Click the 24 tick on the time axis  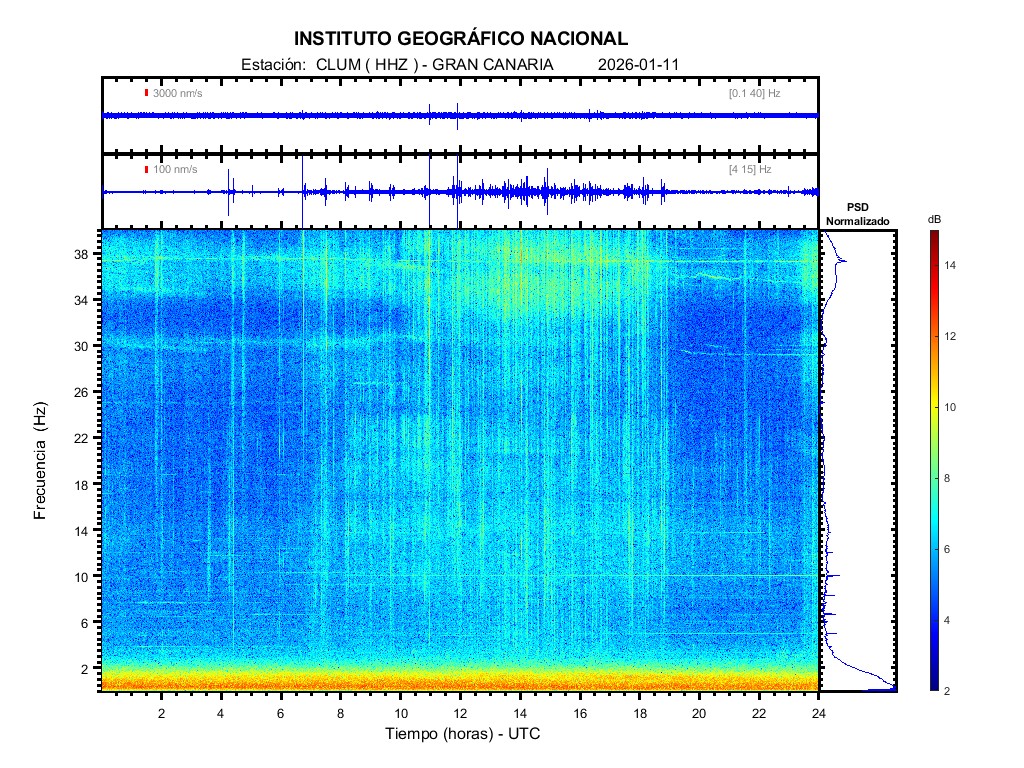point(818,713)
